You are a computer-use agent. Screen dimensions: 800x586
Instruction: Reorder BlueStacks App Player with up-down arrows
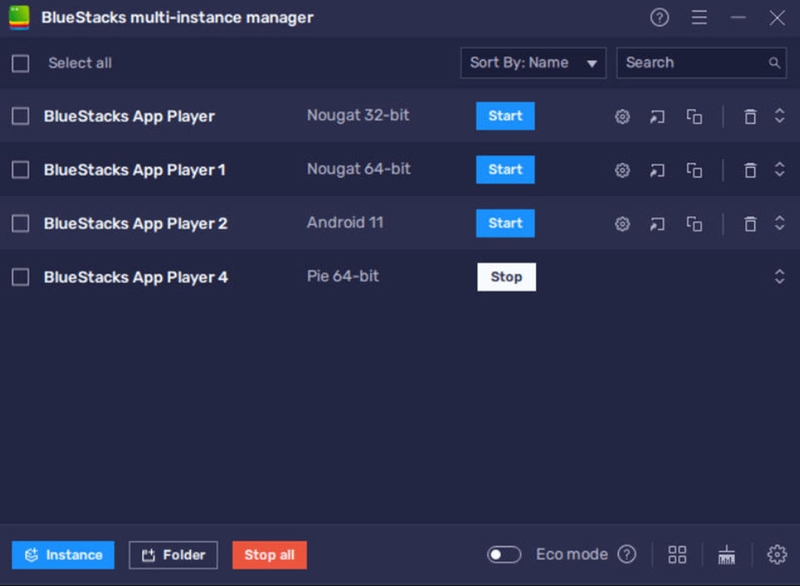click(x=779, y=116)
